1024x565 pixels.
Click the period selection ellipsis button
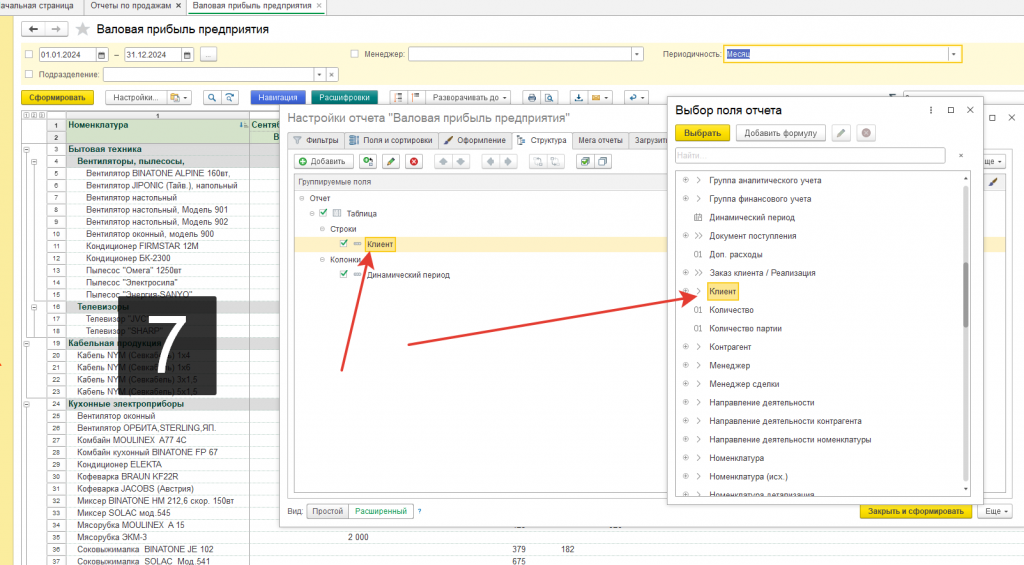tap(208, 55)
